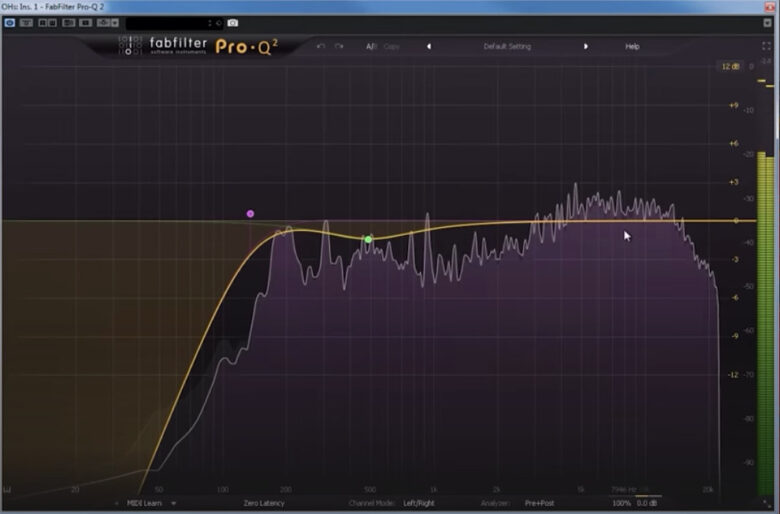Image resolution: width=780 pixels, height=514 pixels.
Task: Load the previous preset with the left arrow
Action: (429, 46)
